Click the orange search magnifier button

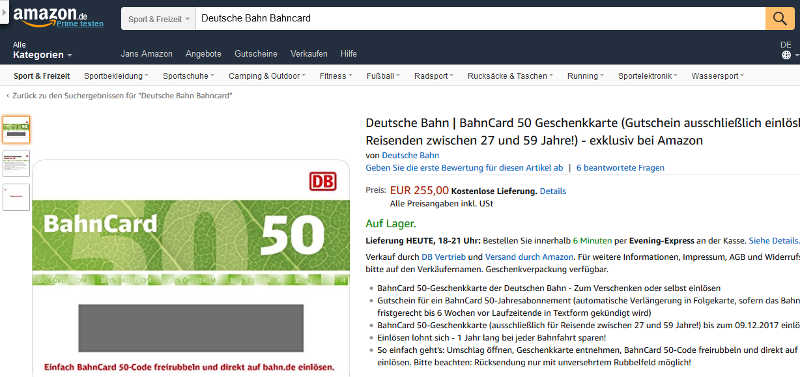pos(780,19)
